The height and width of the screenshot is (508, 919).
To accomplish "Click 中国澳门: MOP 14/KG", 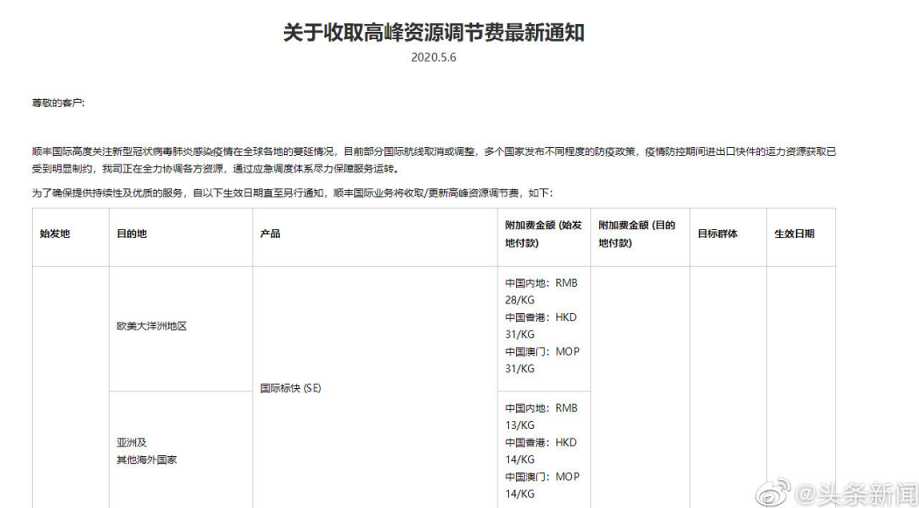I will [543, 485].
